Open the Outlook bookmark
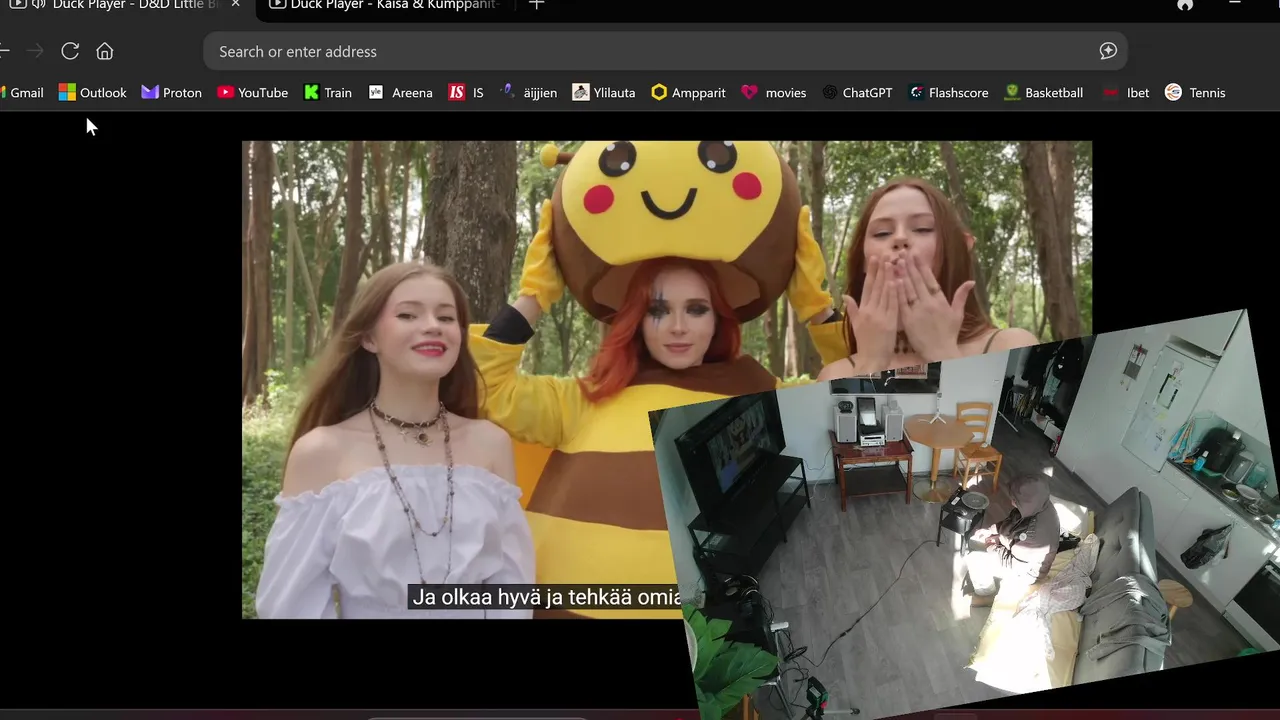Viewport: 1280px width, 720px height. pos(92,92)
